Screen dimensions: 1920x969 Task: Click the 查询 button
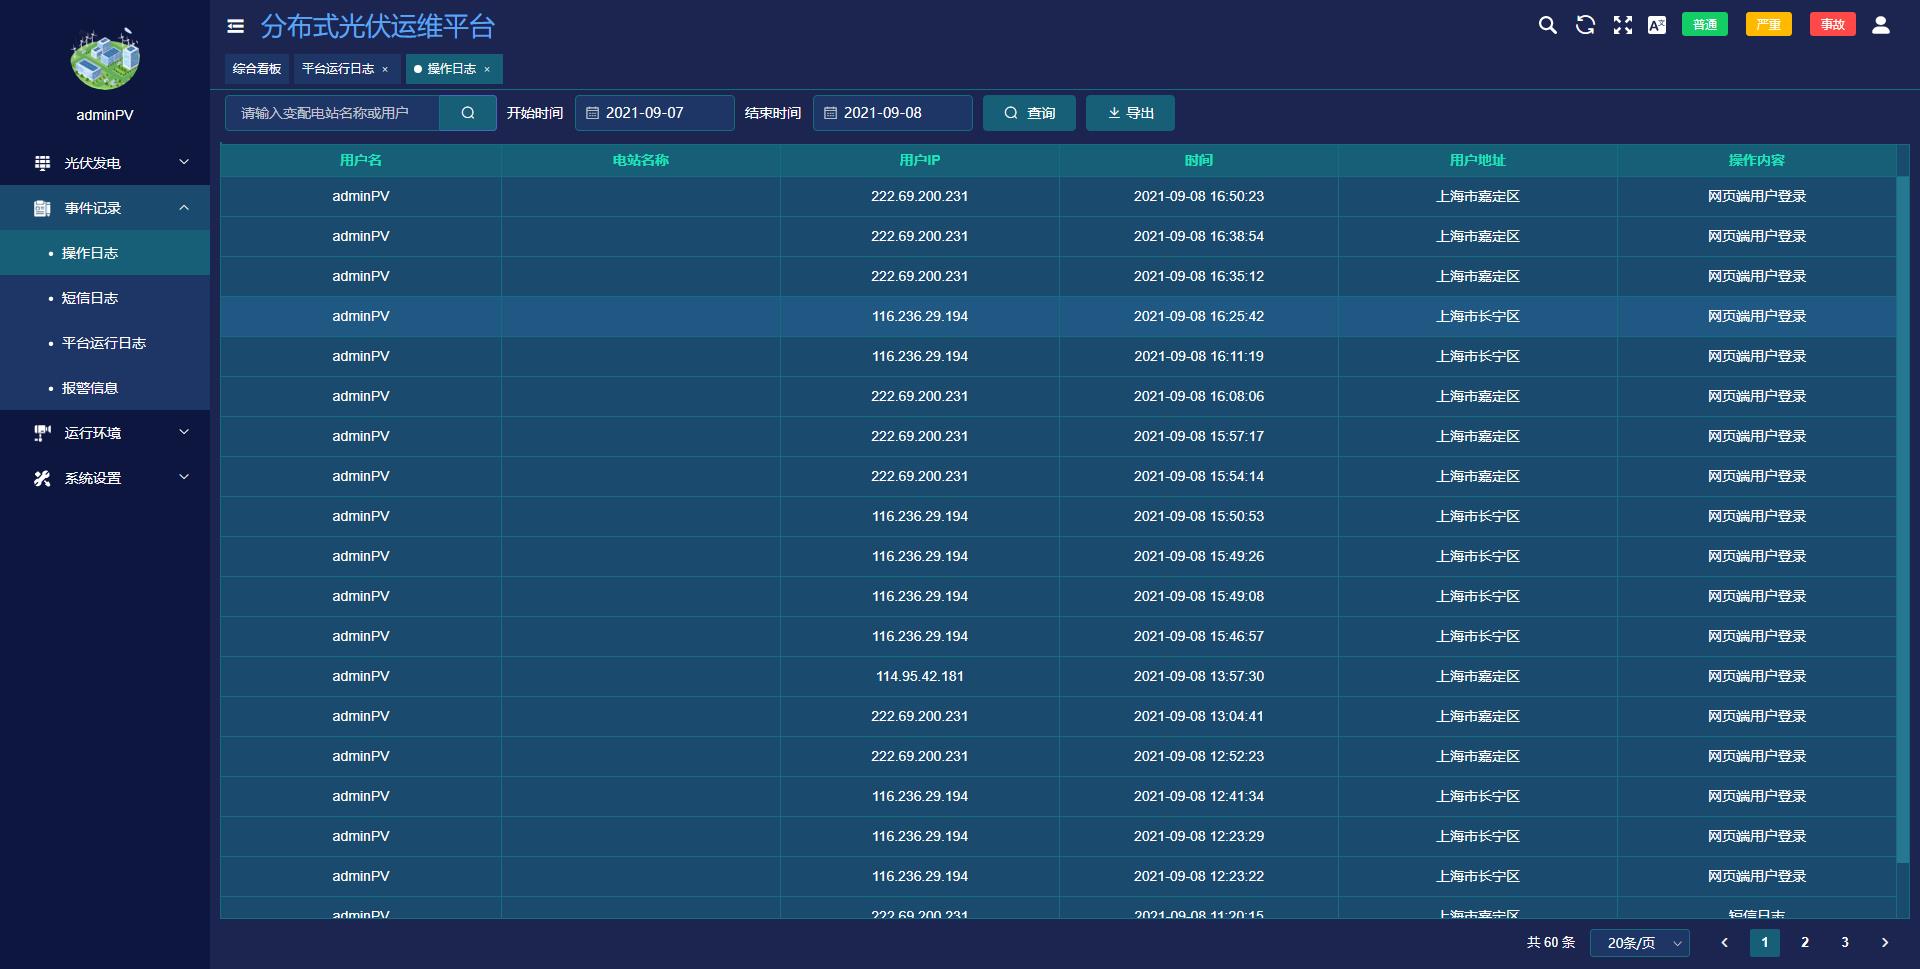click(x=1029, y=113)
